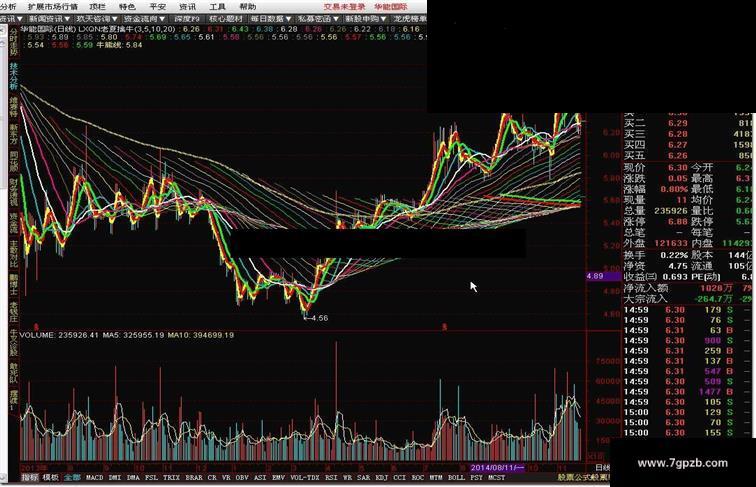
Task: Select the MACD indicator
Action: [x=94, y=477]
